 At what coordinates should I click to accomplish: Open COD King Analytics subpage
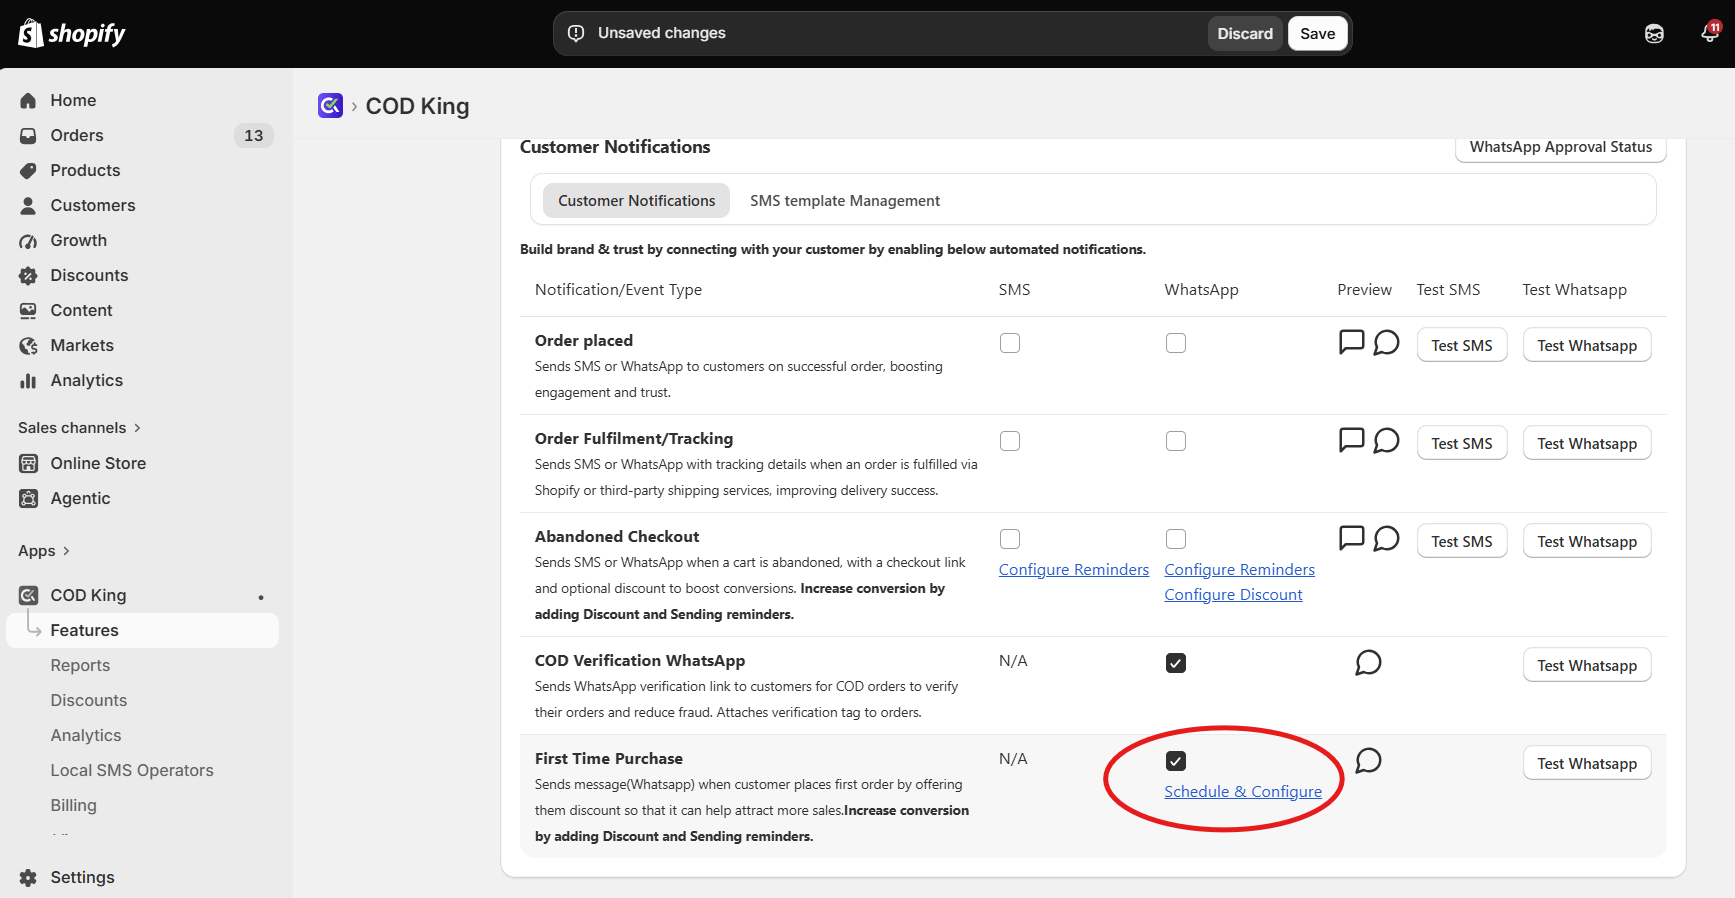[x=86, y=735]
